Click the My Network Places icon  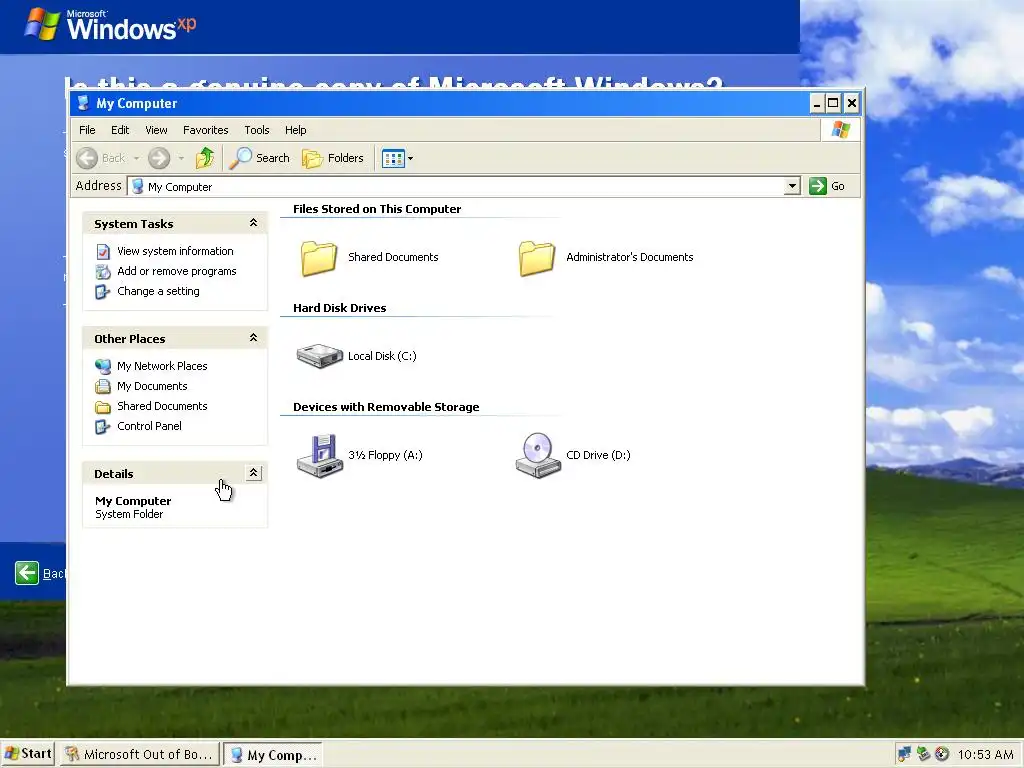pyautogui.click(x=103, y=366)
